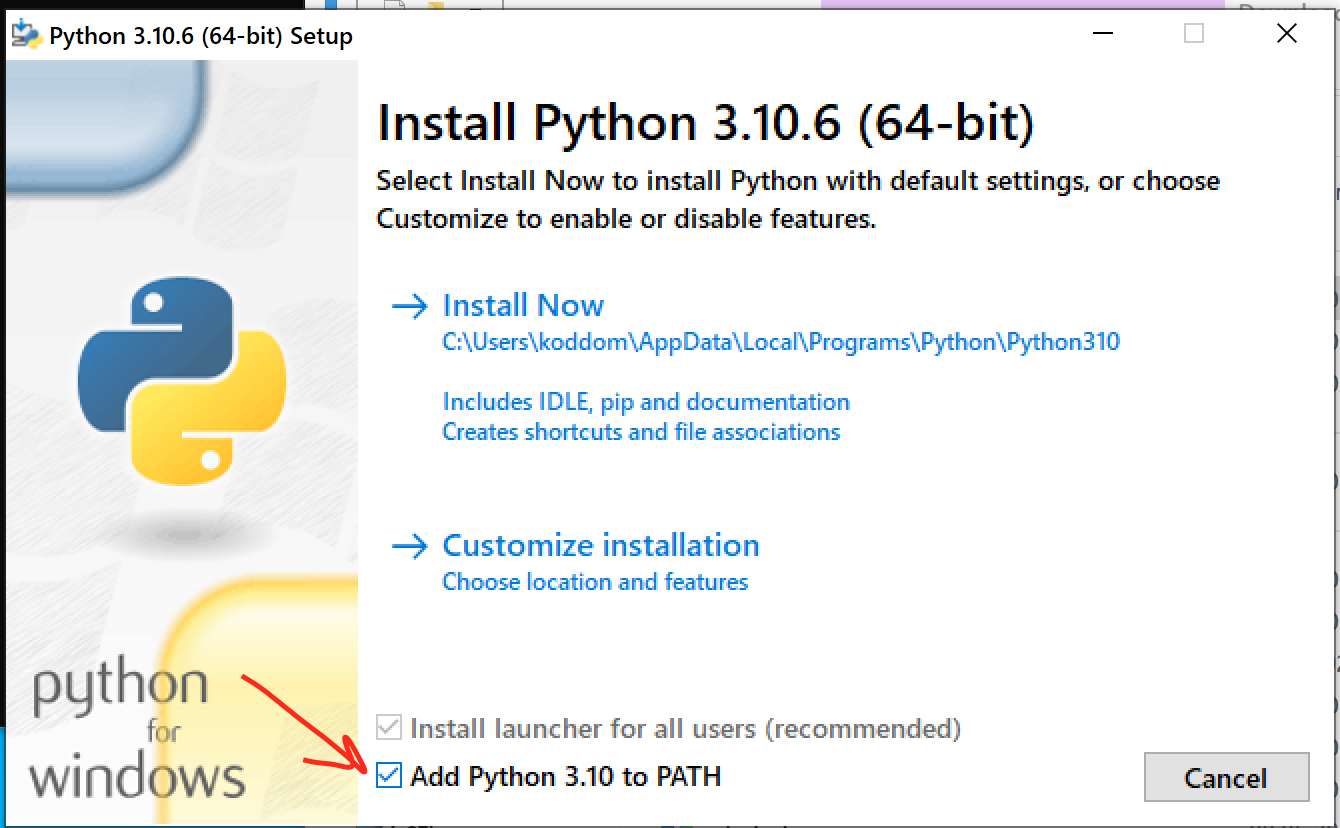
Task: Click the blue arrow beside Install Now
Action: click(410, 306)
